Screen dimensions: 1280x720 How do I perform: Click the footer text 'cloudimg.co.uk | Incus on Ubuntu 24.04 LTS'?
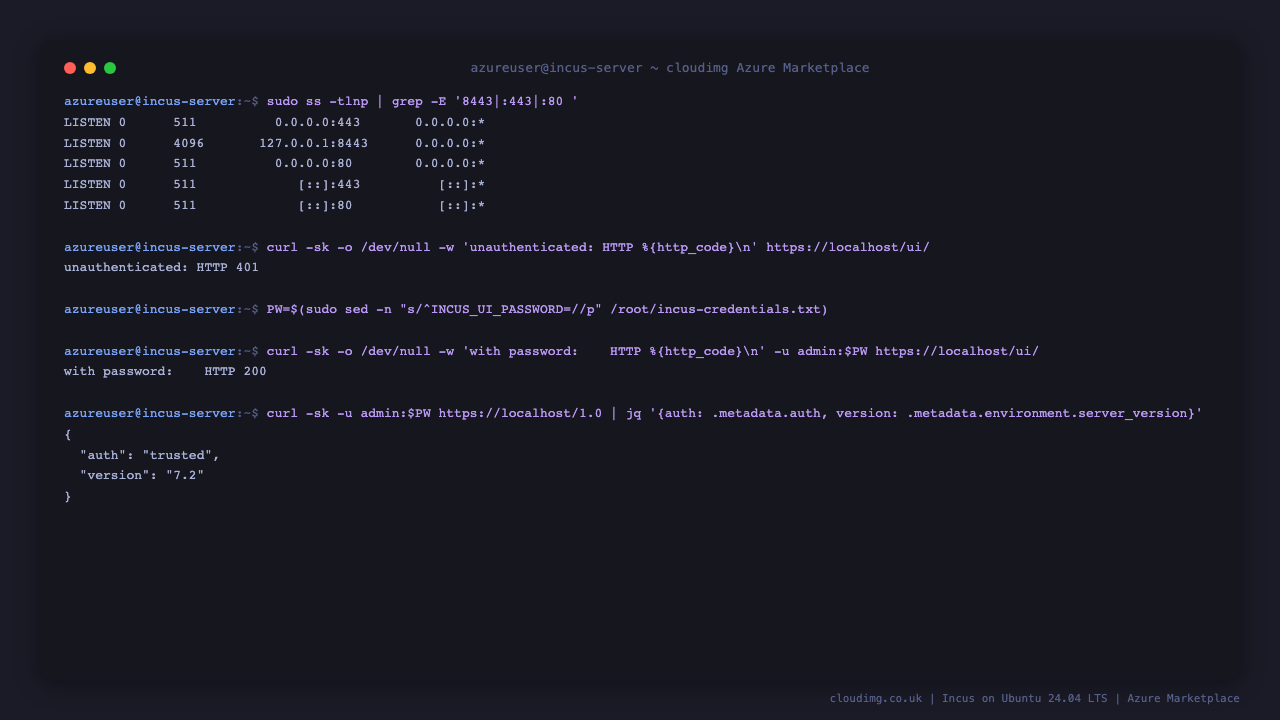968,699
